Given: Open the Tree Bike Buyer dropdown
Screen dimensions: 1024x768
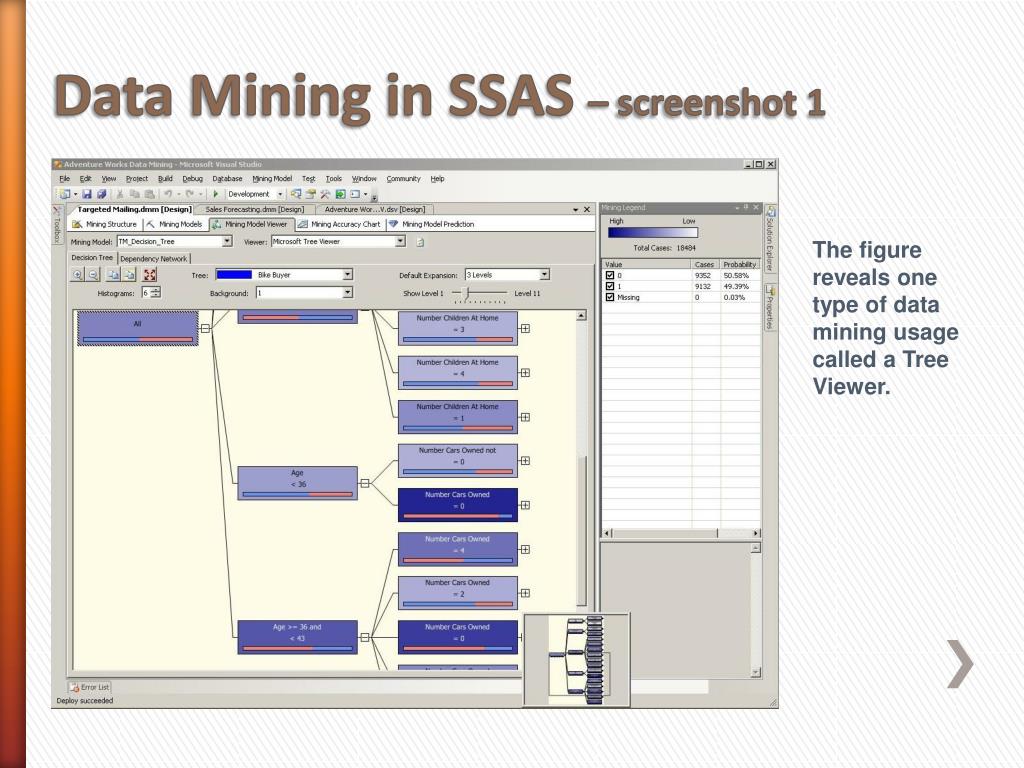Looking at the screenshot, I should [347, 275].
